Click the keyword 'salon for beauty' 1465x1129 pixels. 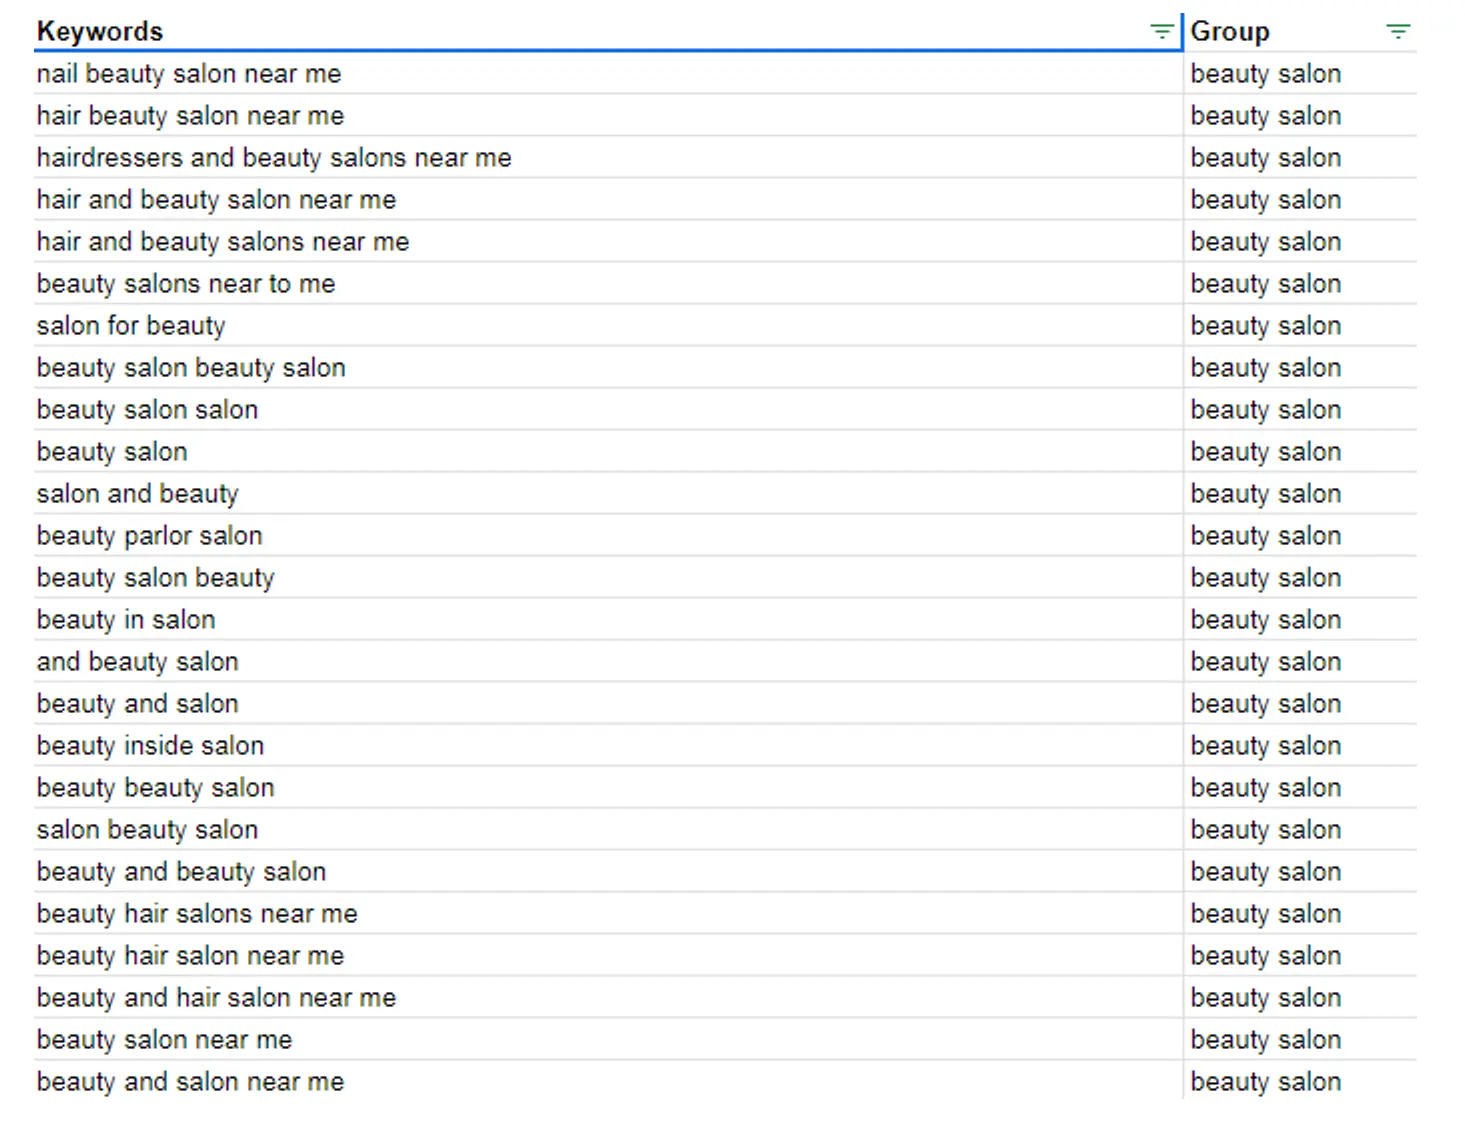[x=130, y=325]
